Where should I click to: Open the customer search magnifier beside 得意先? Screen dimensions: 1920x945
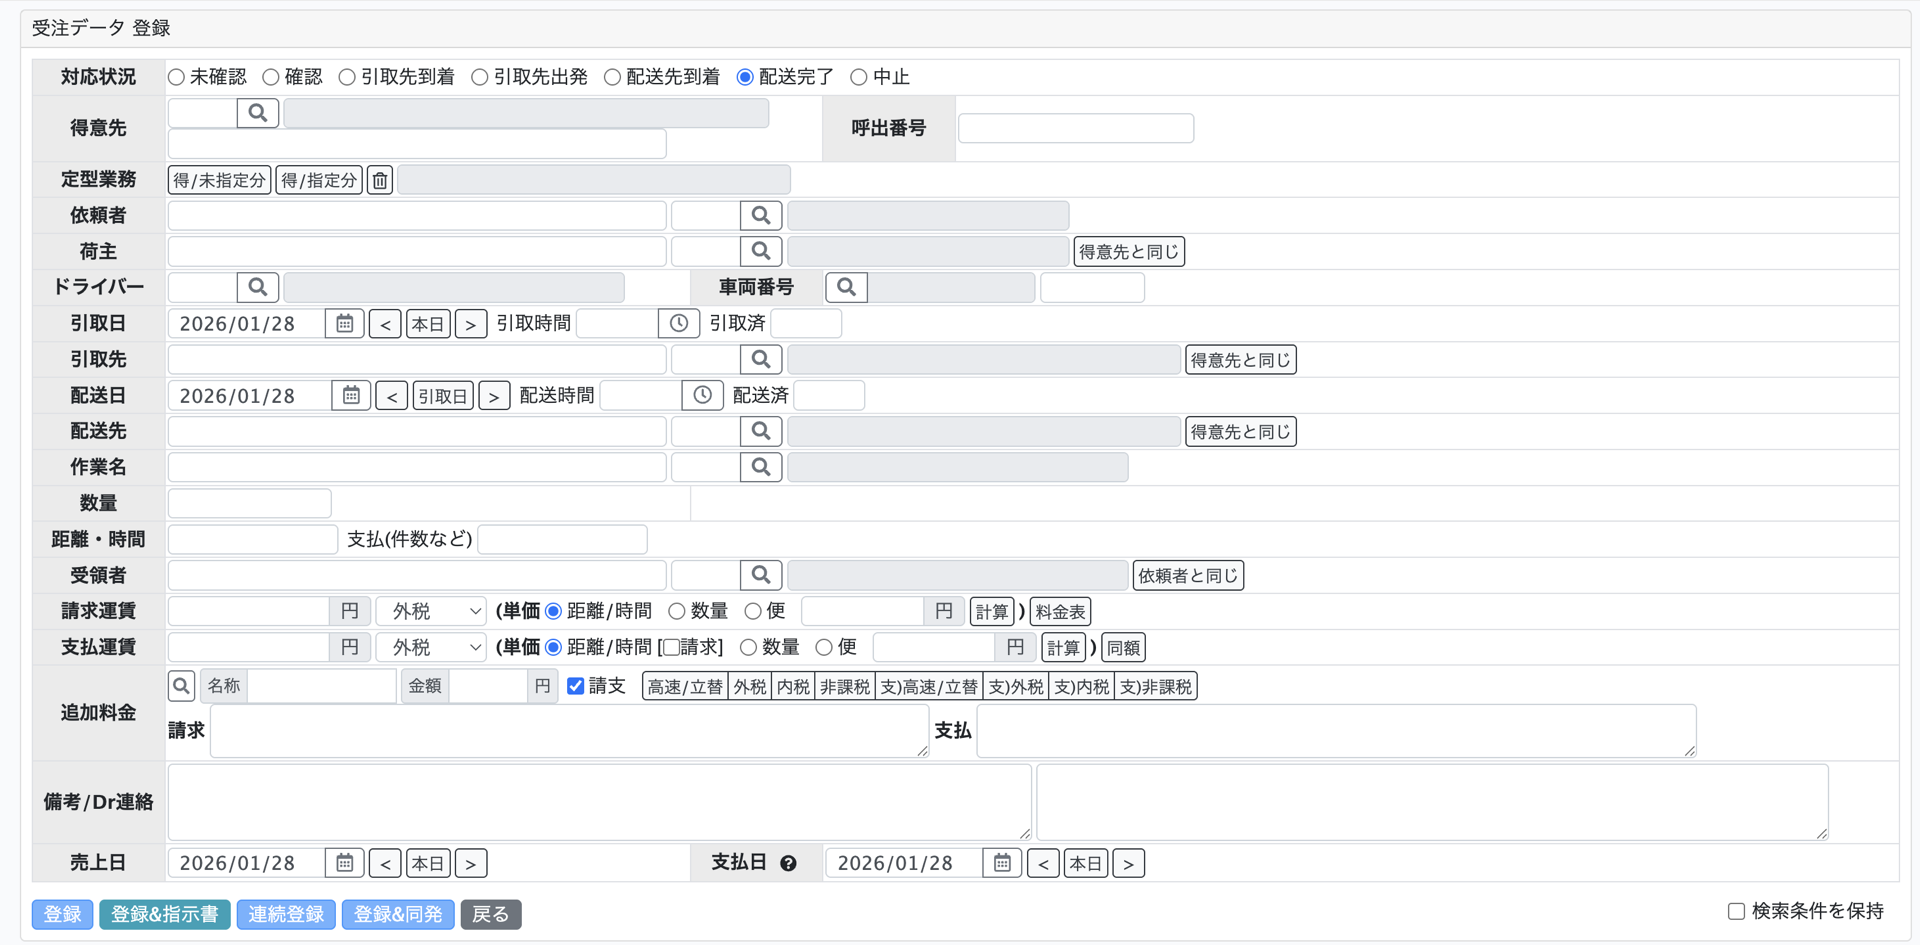[x=257, y=112]
